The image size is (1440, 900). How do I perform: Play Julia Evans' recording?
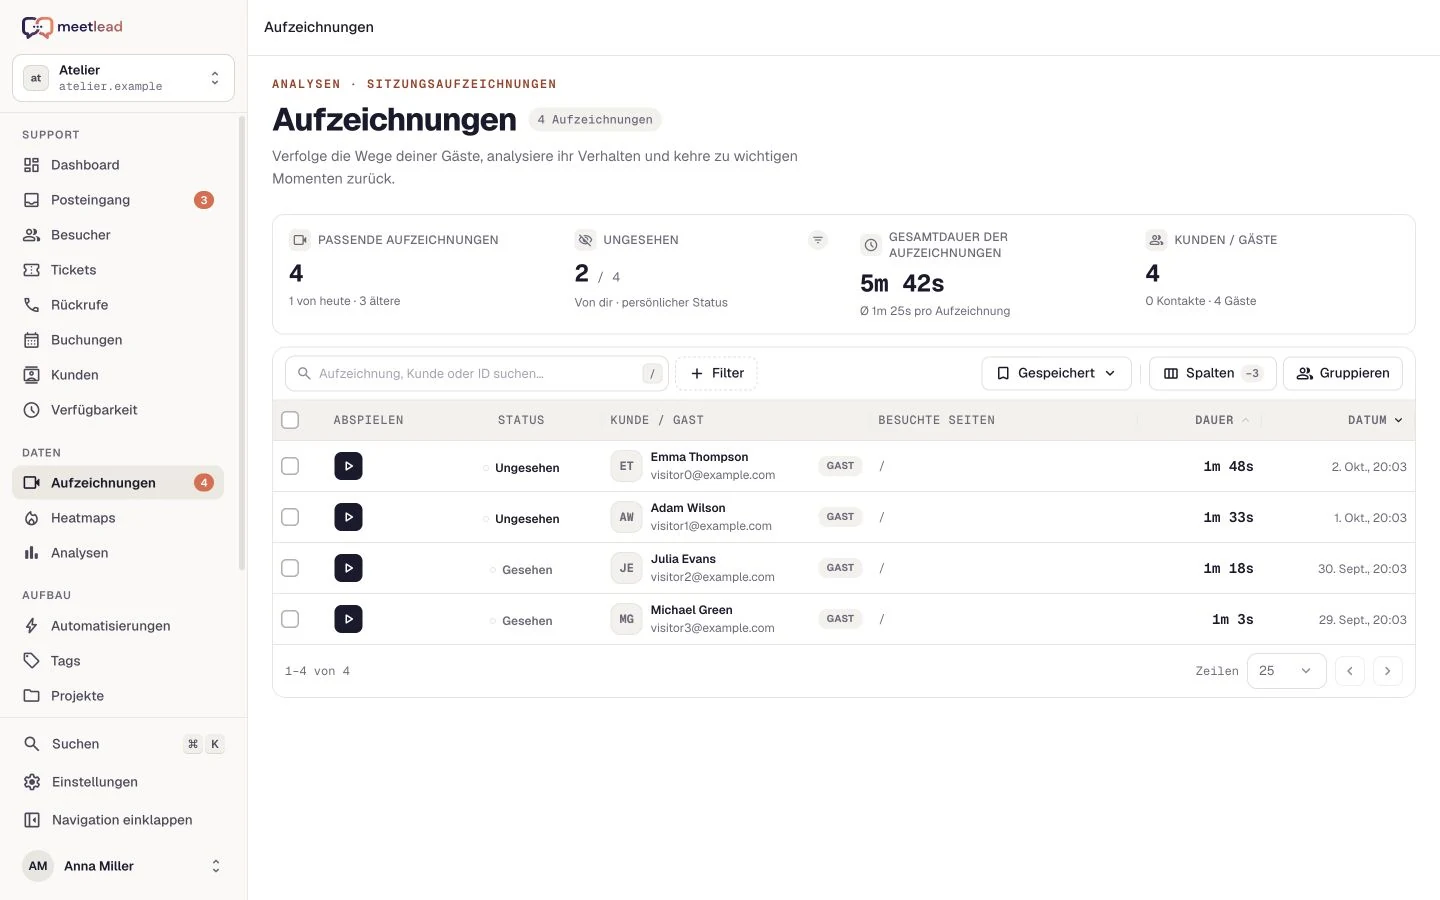(348, 568)
